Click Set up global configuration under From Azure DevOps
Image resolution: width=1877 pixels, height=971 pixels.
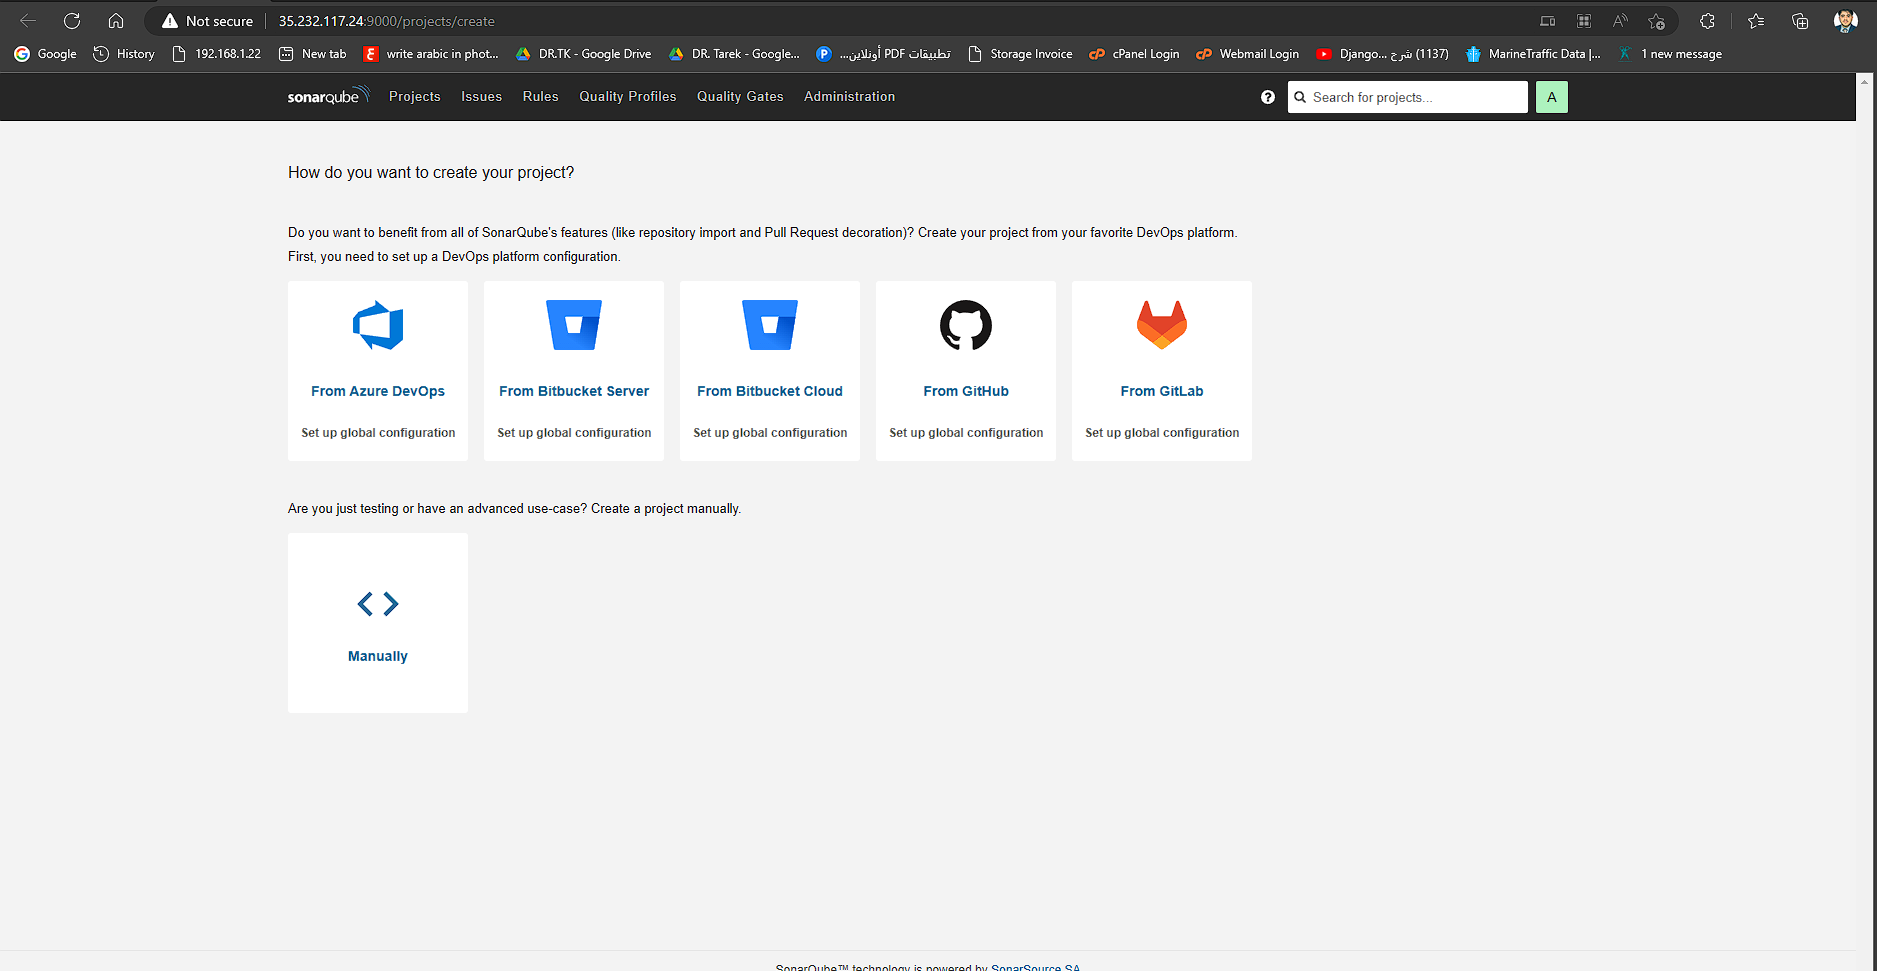coord(377,432)
